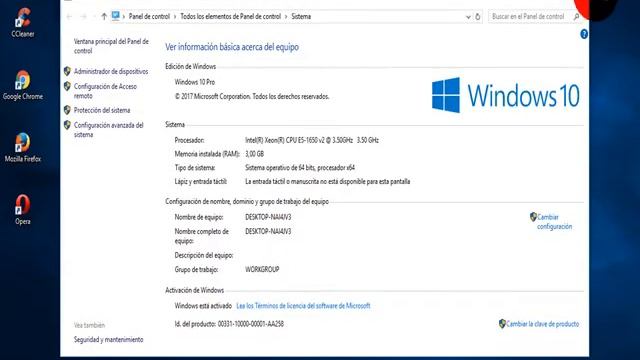Click the product ID 00331-10000-00001-AA258
Image resolution: width=640 pixels, height=360 pixels.
pyautogui.click(x=251, y=324)
